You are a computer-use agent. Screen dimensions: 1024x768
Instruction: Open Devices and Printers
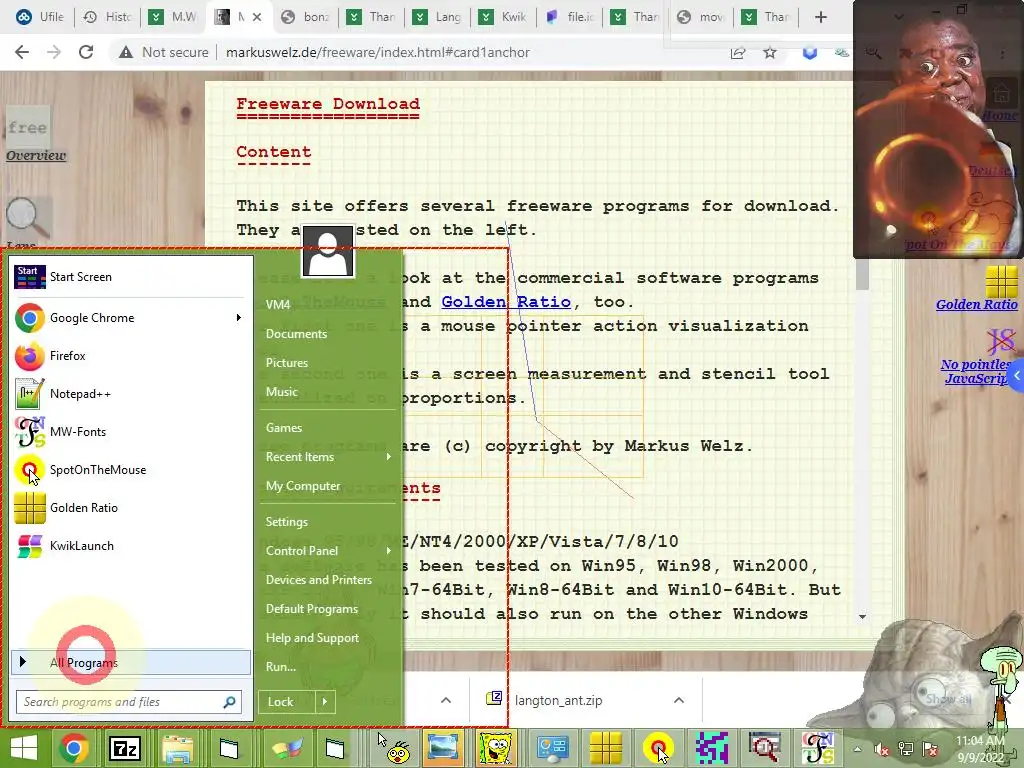click(x=319, y=580)
